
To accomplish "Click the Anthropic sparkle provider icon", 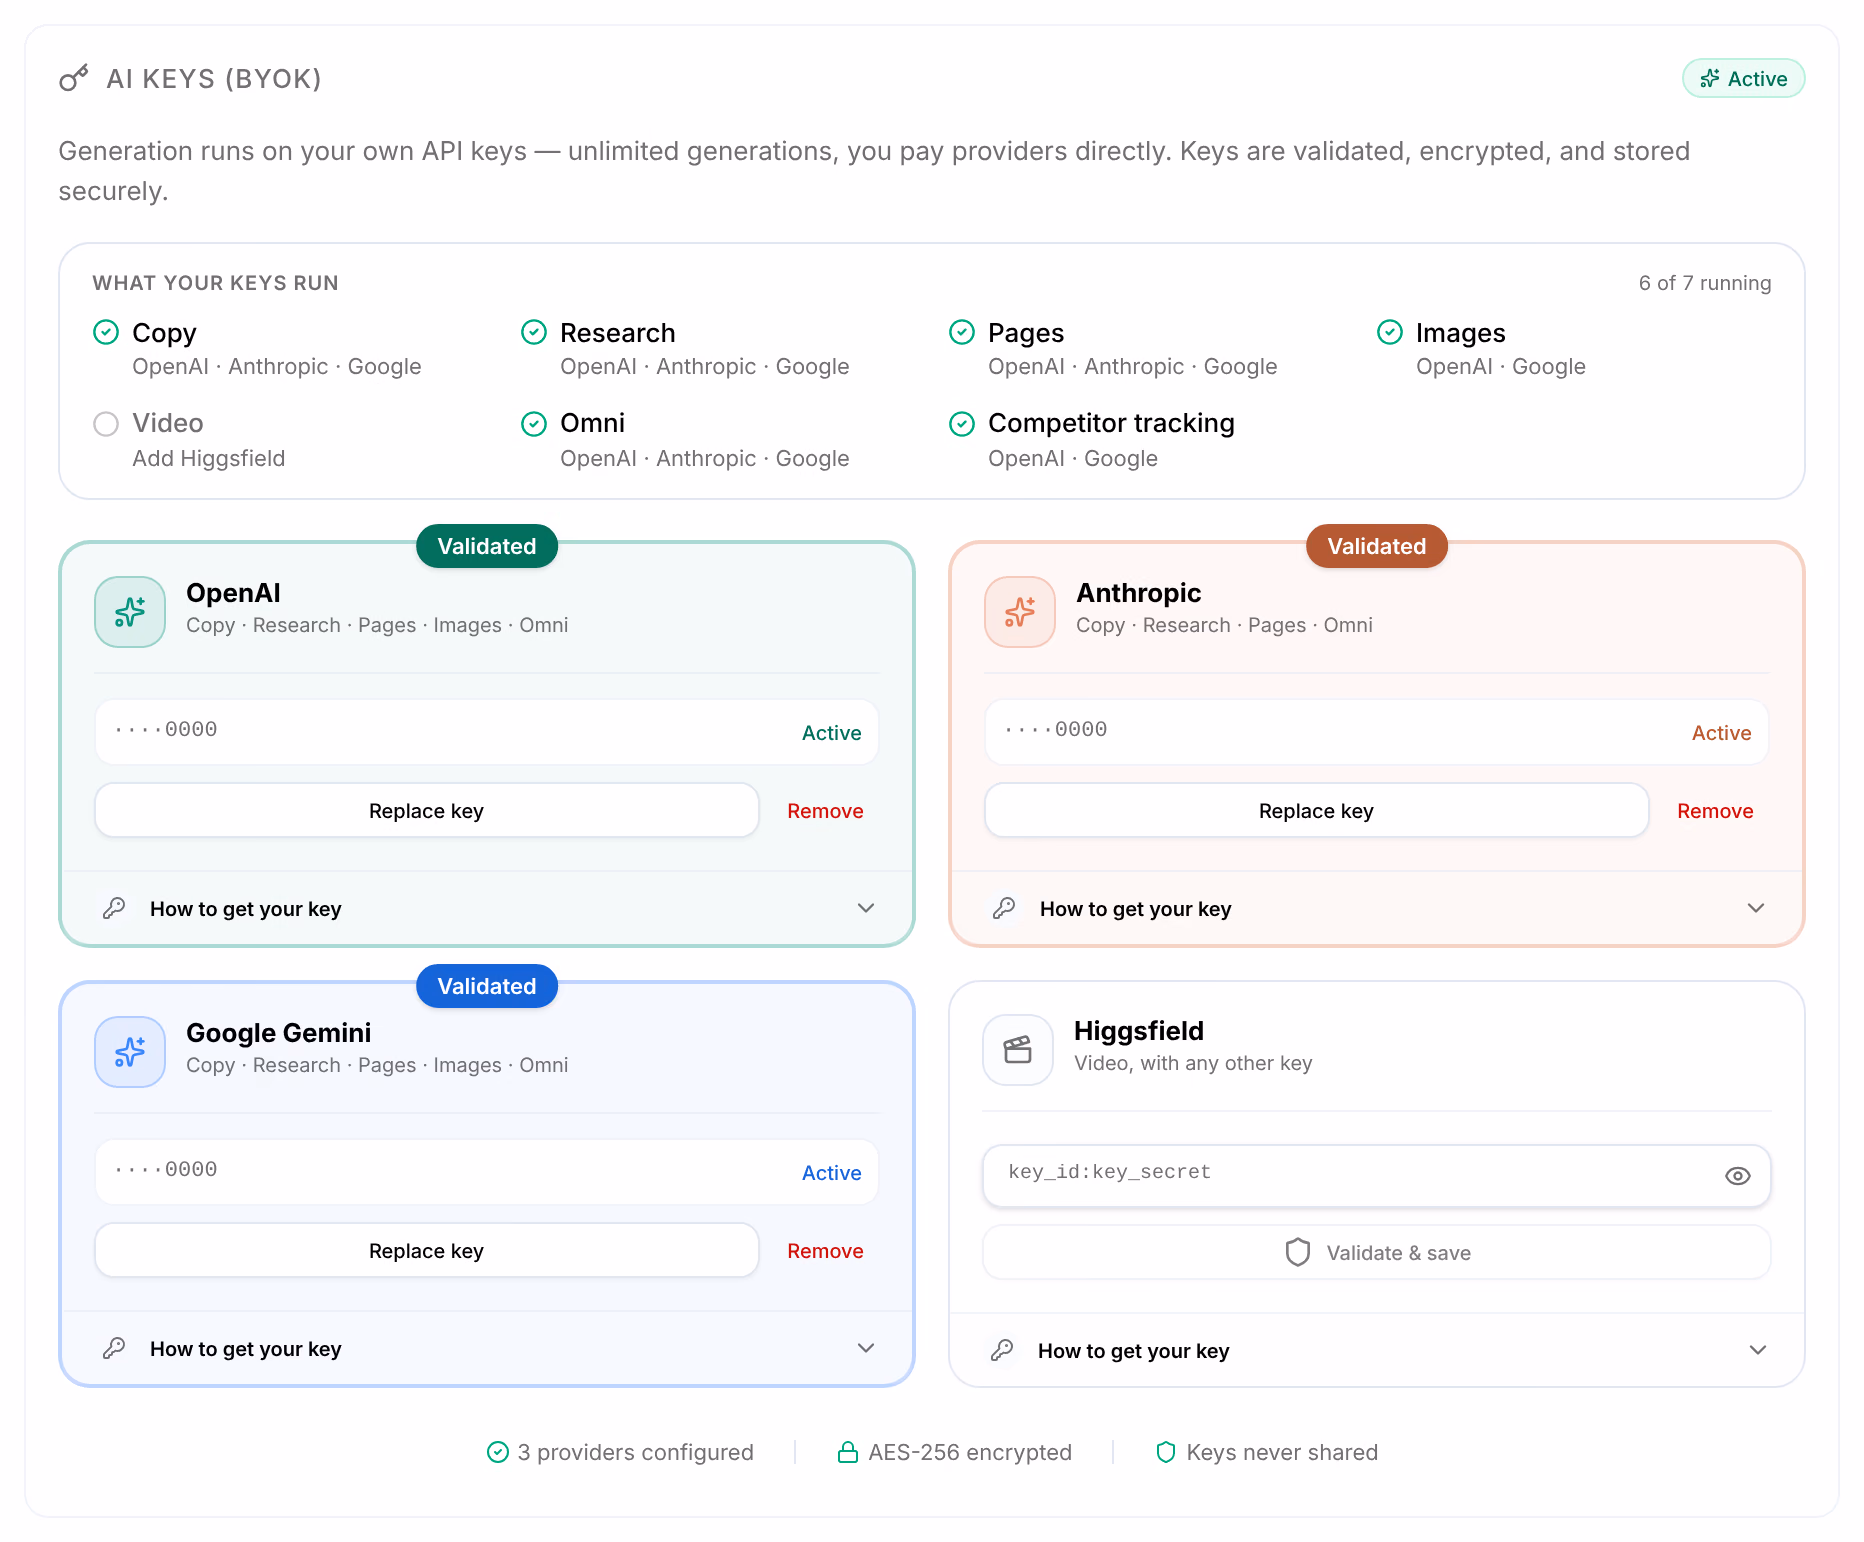I will click(1020, 612).
